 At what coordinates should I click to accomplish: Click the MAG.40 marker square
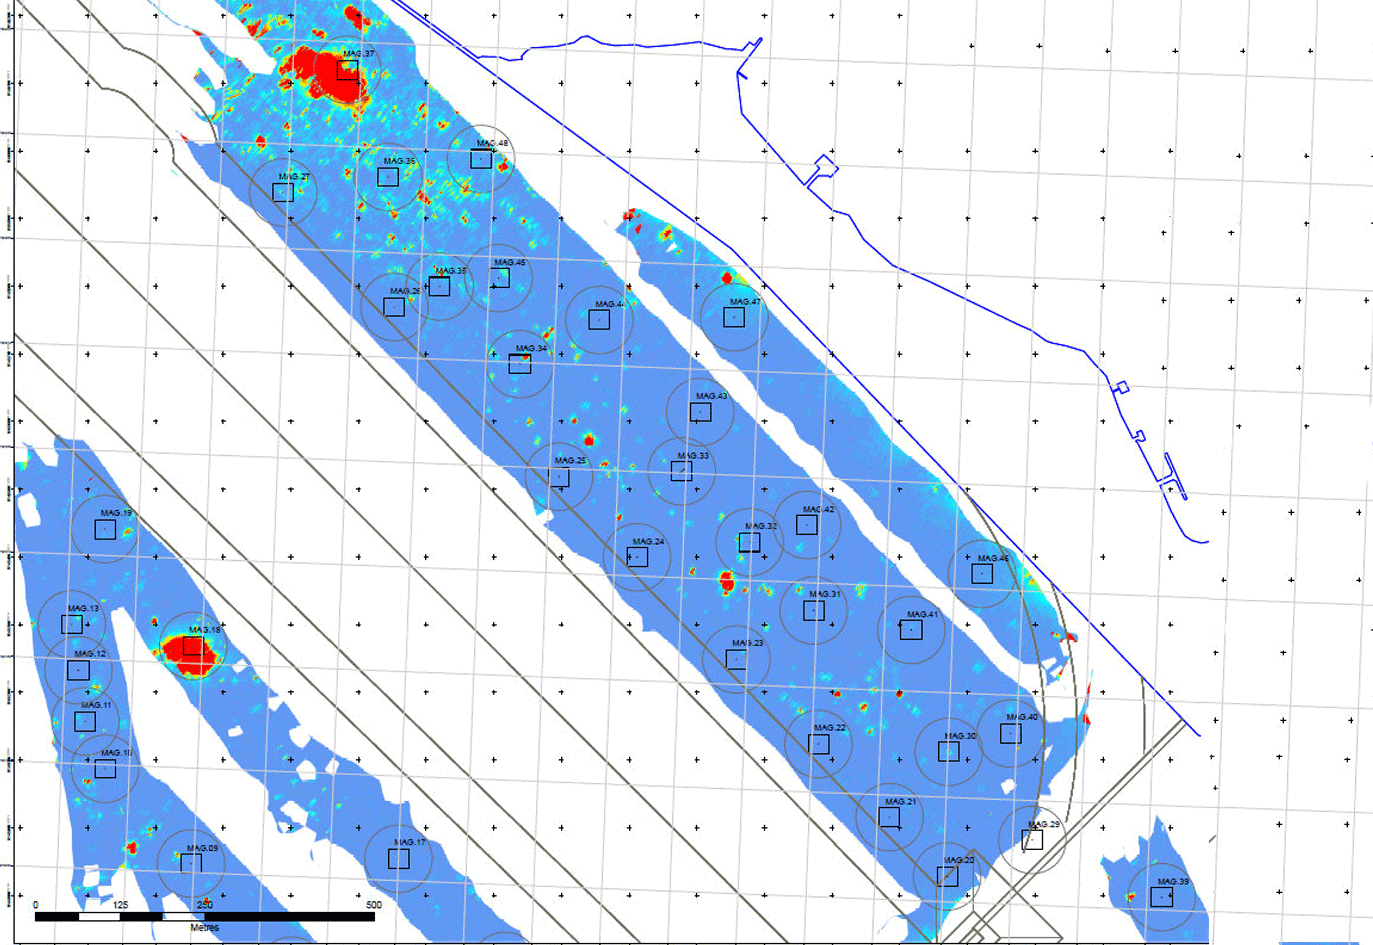pos(1011,733)
